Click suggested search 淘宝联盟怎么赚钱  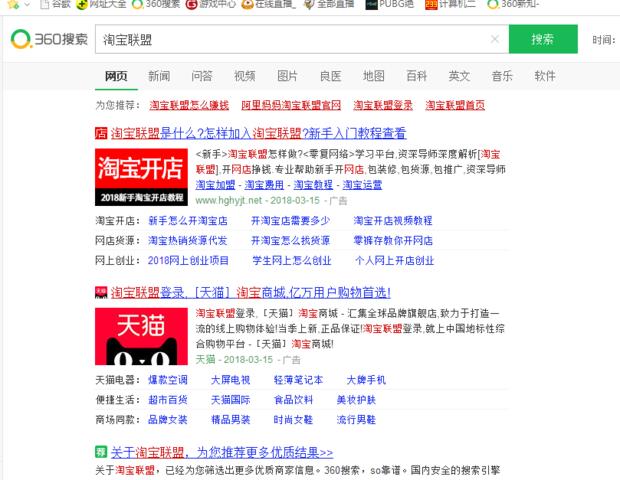pos(189,105)
